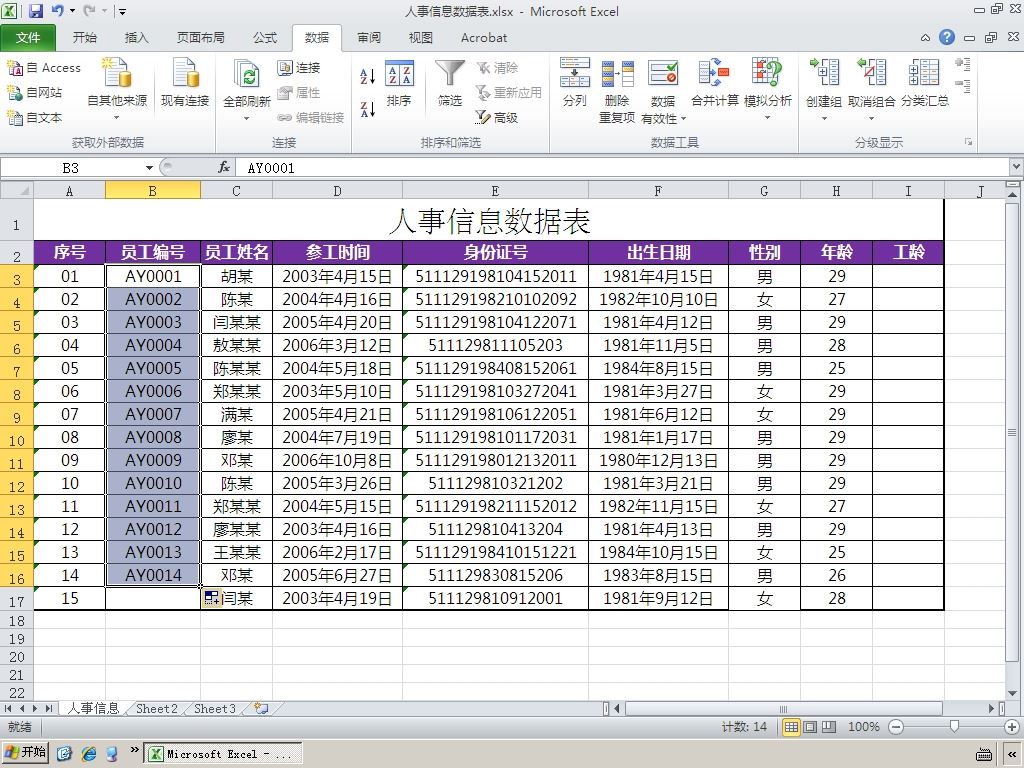Screen dimensions: 1024x768
Task: Expand 创建组 dropdown arrow
Action: coord(824,119)
